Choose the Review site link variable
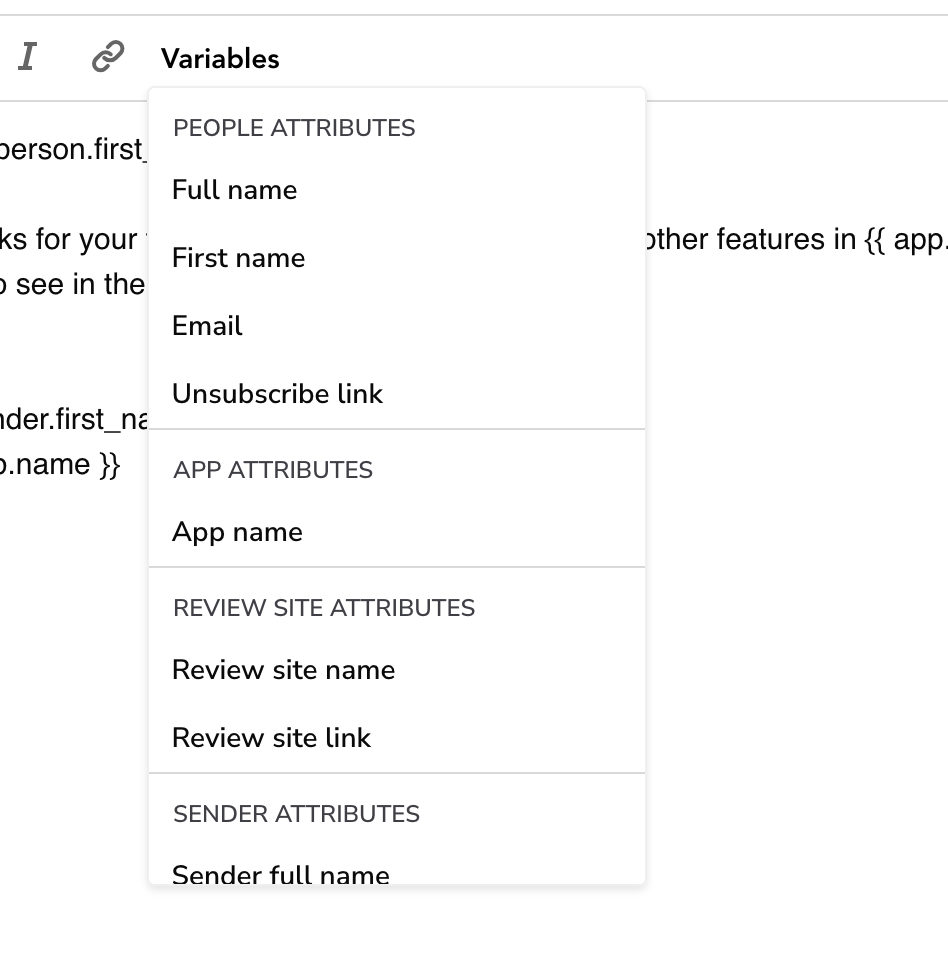 coord(272,738)
